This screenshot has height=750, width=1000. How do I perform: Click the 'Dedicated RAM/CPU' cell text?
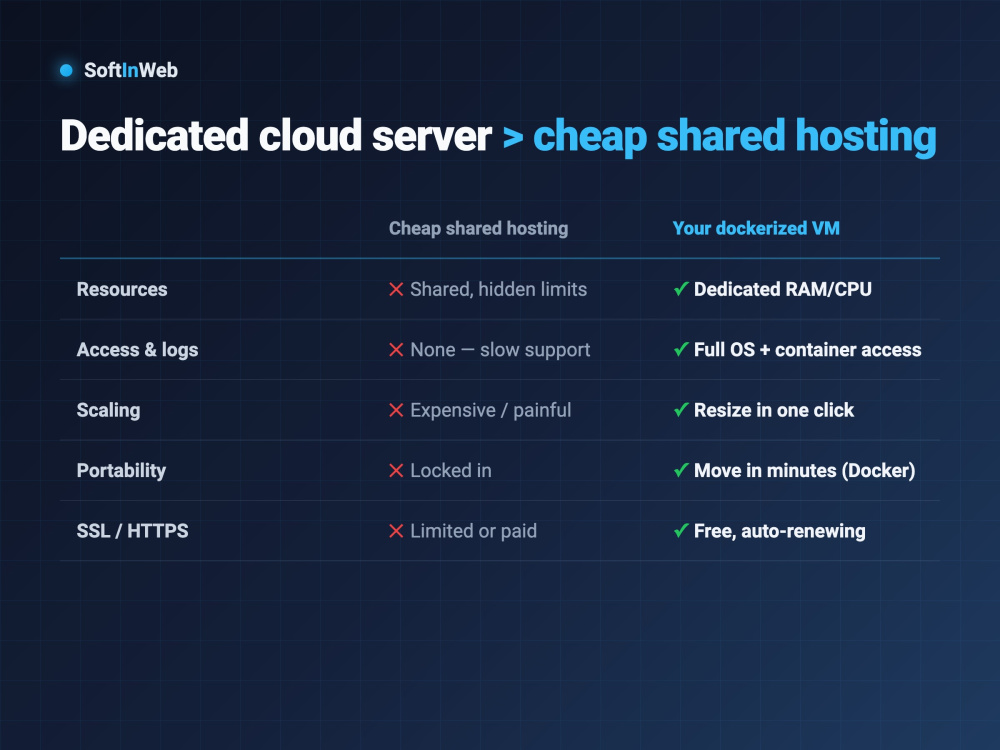[x=783, y=290]
